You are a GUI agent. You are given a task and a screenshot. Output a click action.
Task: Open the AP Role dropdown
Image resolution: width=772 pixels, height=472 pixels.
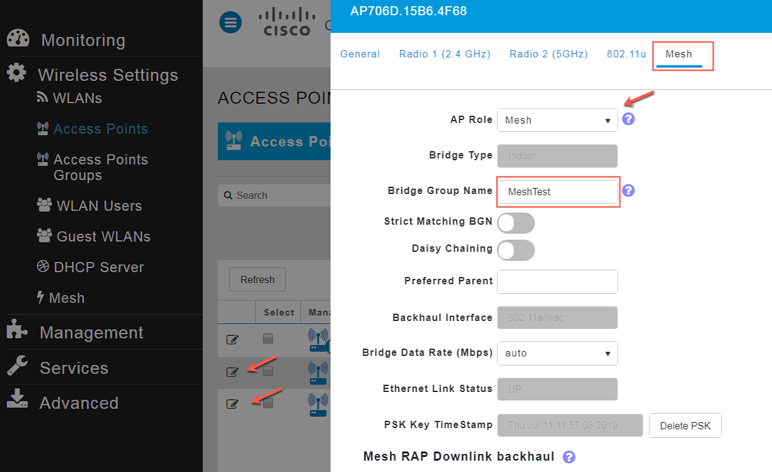pos(557,120)
